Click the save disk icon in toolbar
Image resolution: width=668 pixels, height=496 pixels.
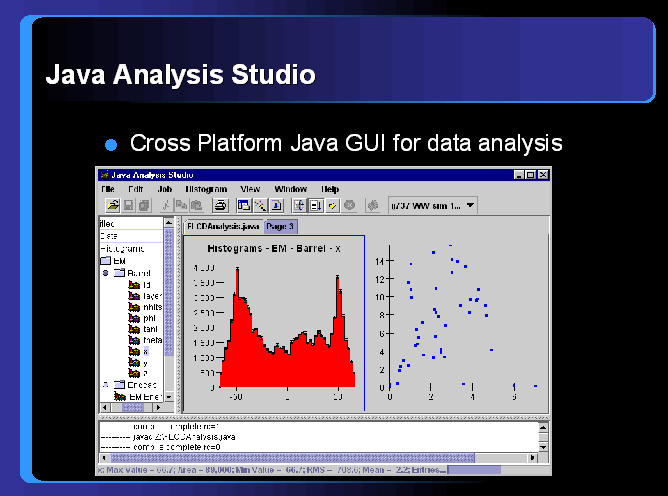126,205
